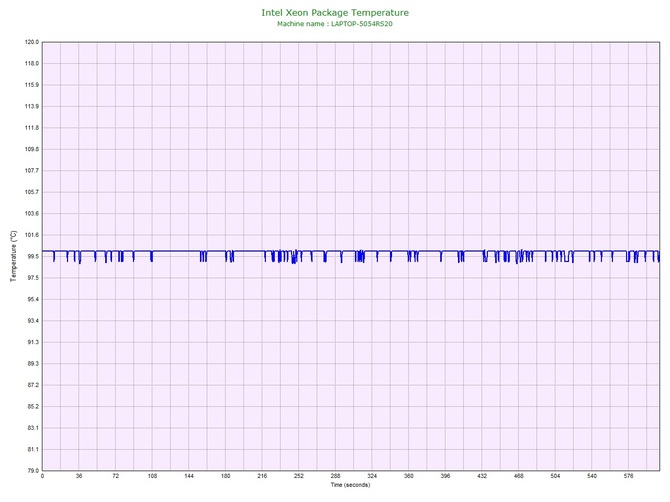
Task: Select the 72 time axis label
Action: (116, 476)
